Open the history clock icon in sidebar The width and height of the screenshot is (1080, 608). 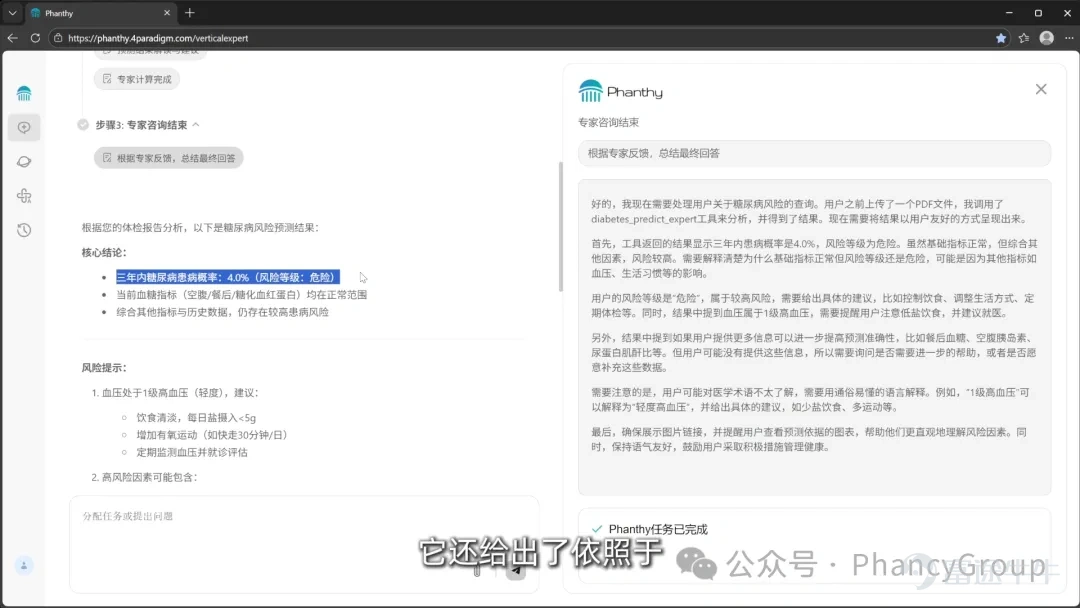[24, 230]
